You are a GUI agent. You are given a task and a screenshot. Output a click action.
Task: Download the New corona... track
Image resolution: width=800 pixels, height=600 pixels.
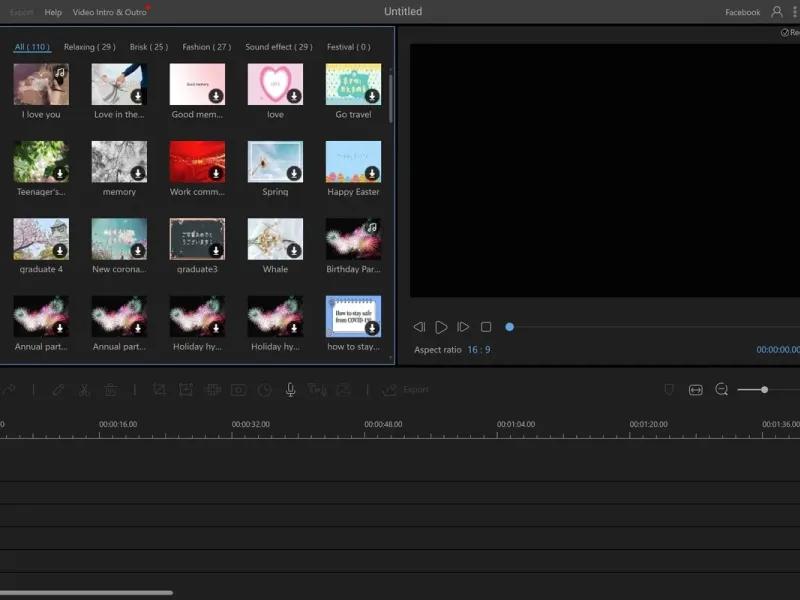[x=138, y=251]
